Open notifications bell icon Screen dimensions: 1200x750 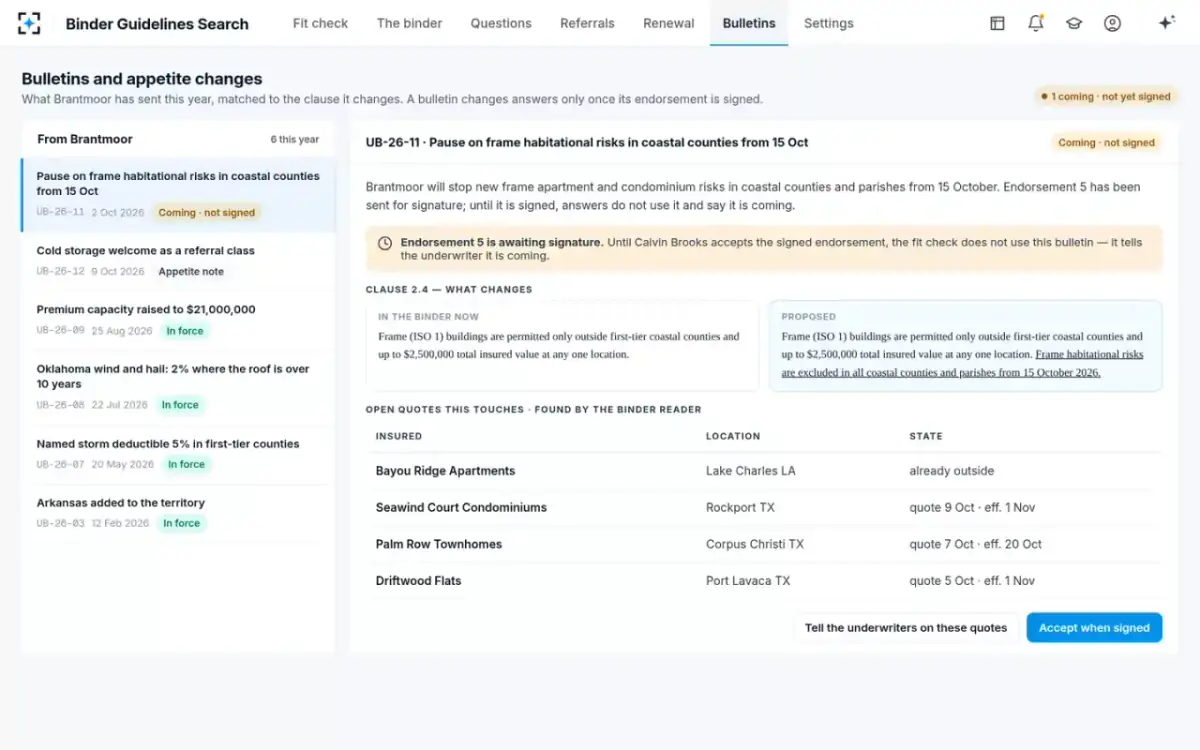[x=1035, y=23]
